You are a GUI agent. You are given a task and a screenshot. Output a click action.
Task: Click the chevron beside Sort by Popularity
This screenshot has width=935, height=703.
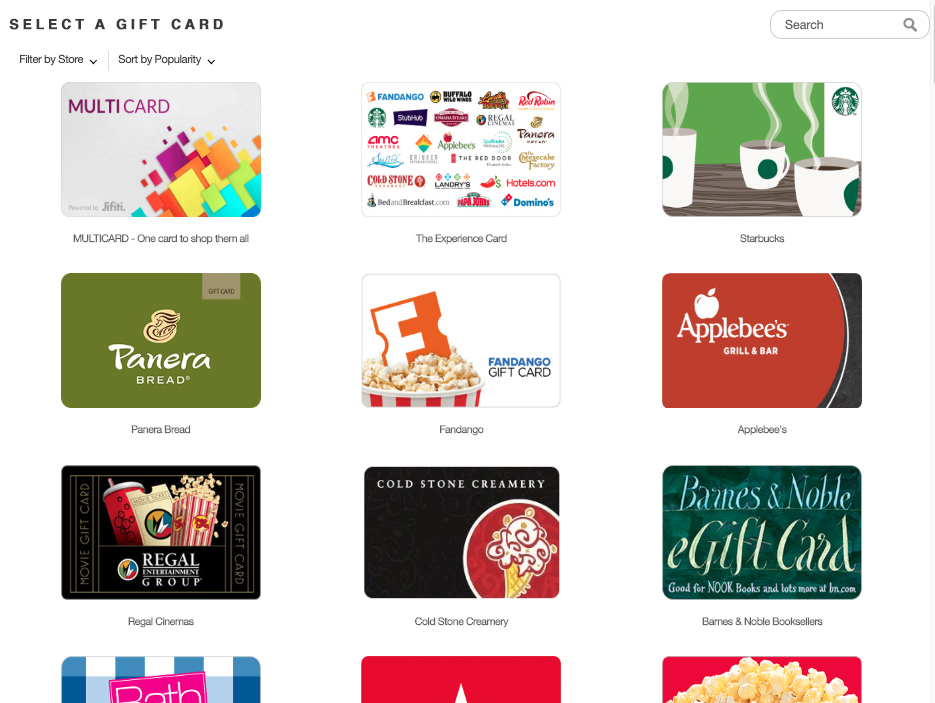coord(211,61)
